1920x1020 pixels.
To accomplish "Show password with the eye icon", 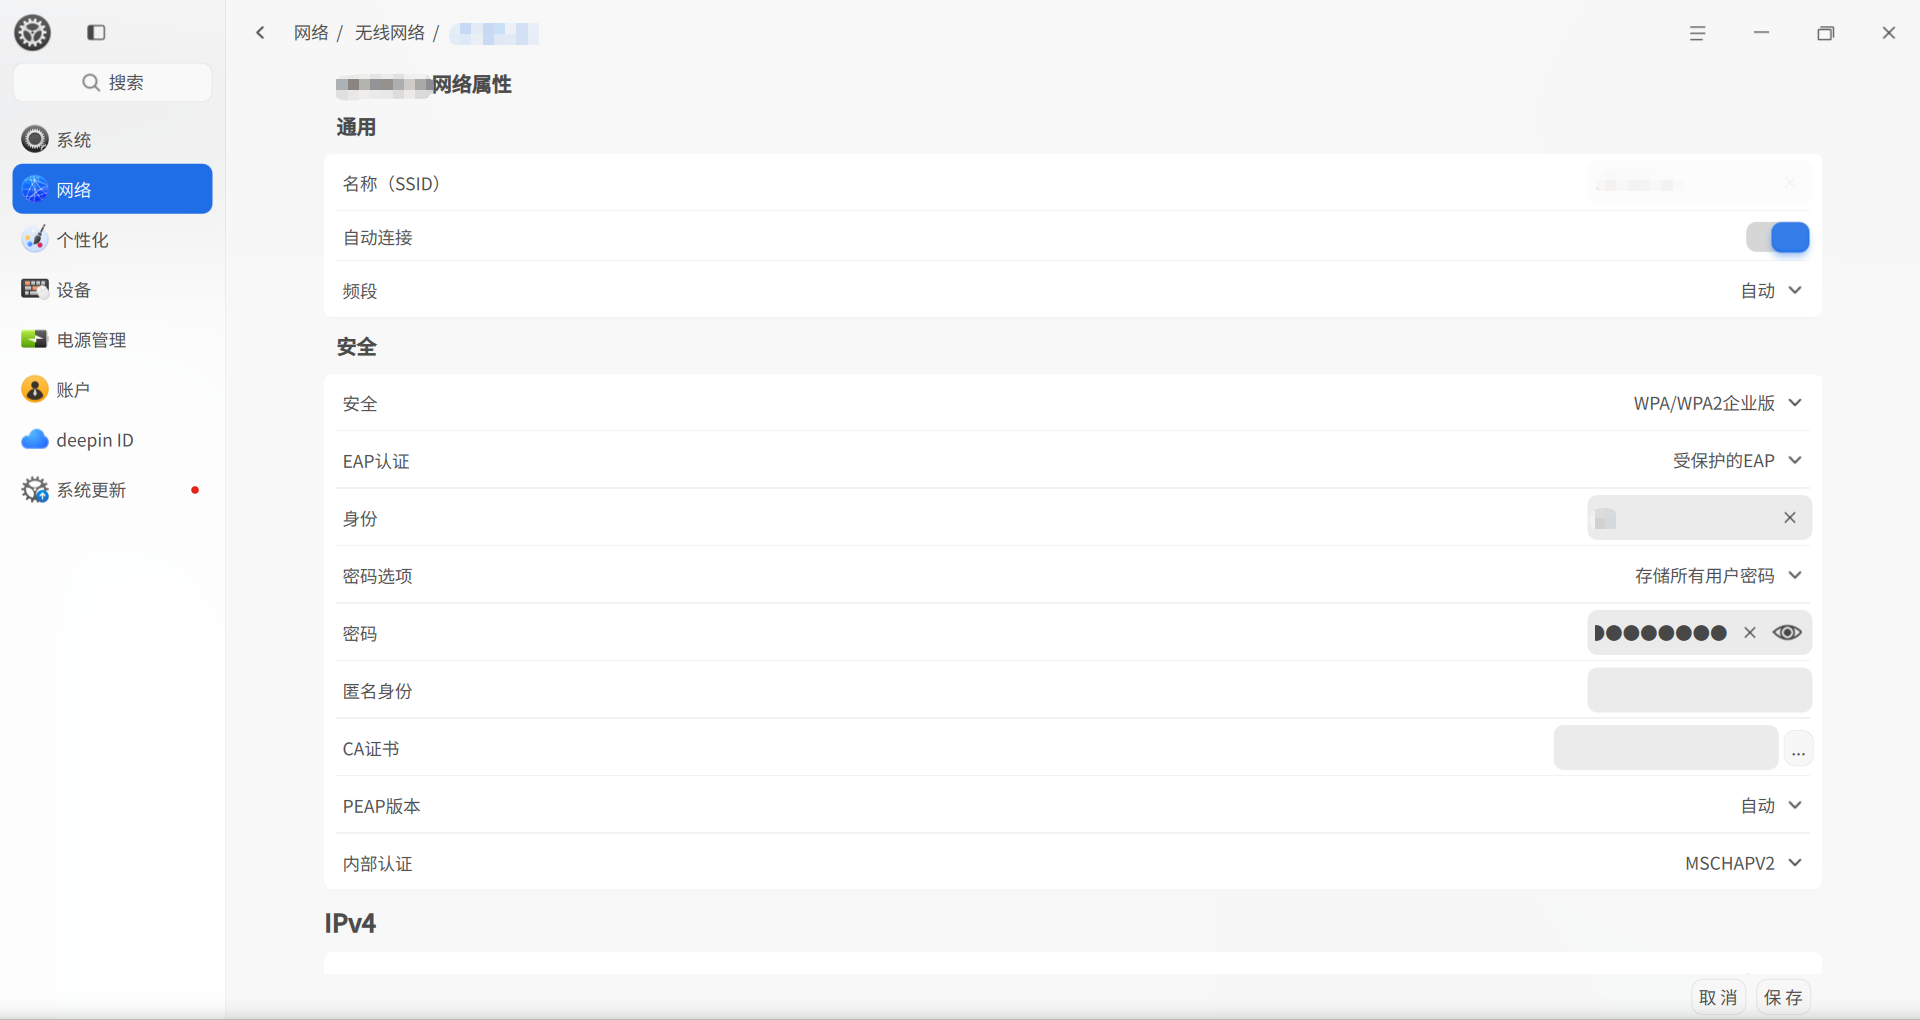I will 1787,632.
